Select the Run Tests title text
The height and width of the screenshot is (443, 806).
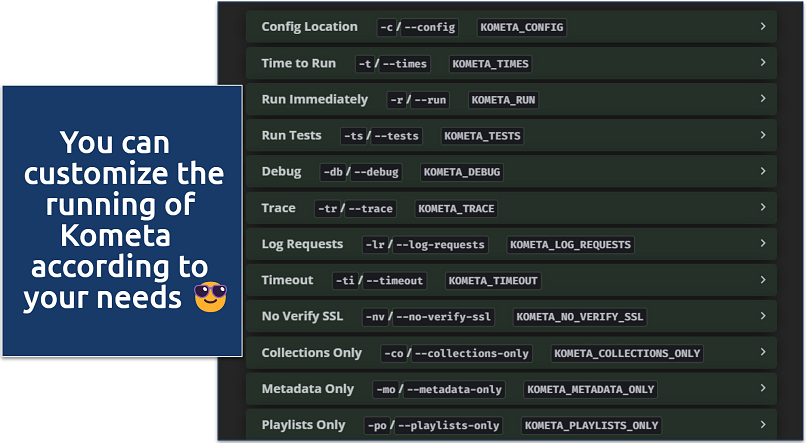(291, 135)
